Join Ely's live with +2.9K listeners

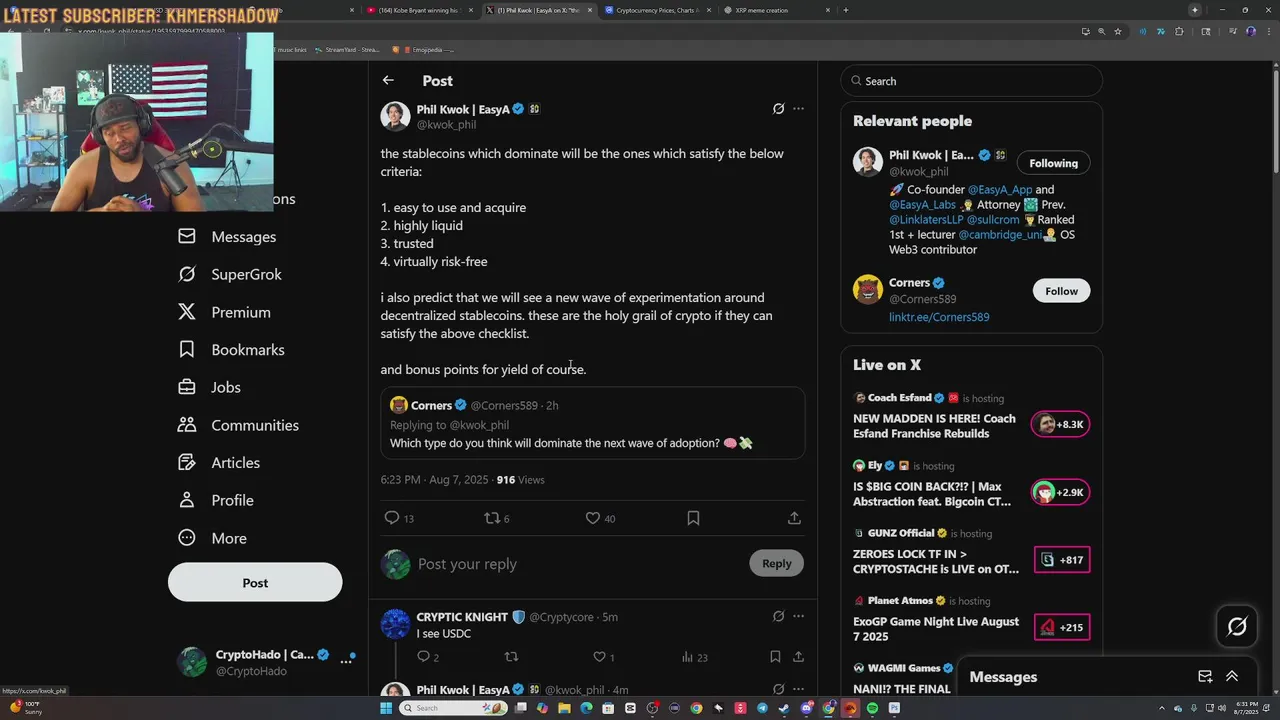click(1060, 492)
